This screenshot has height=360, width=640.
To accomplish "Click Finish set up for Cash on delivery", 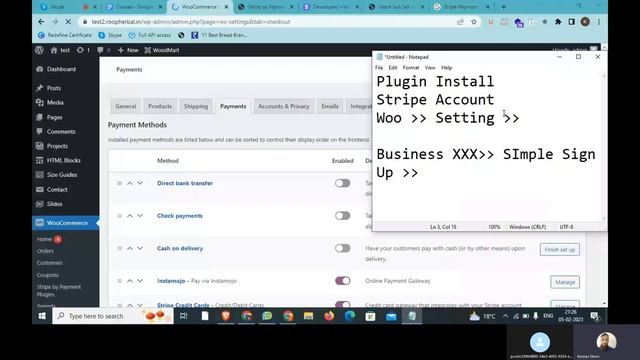I will point(560,249).
